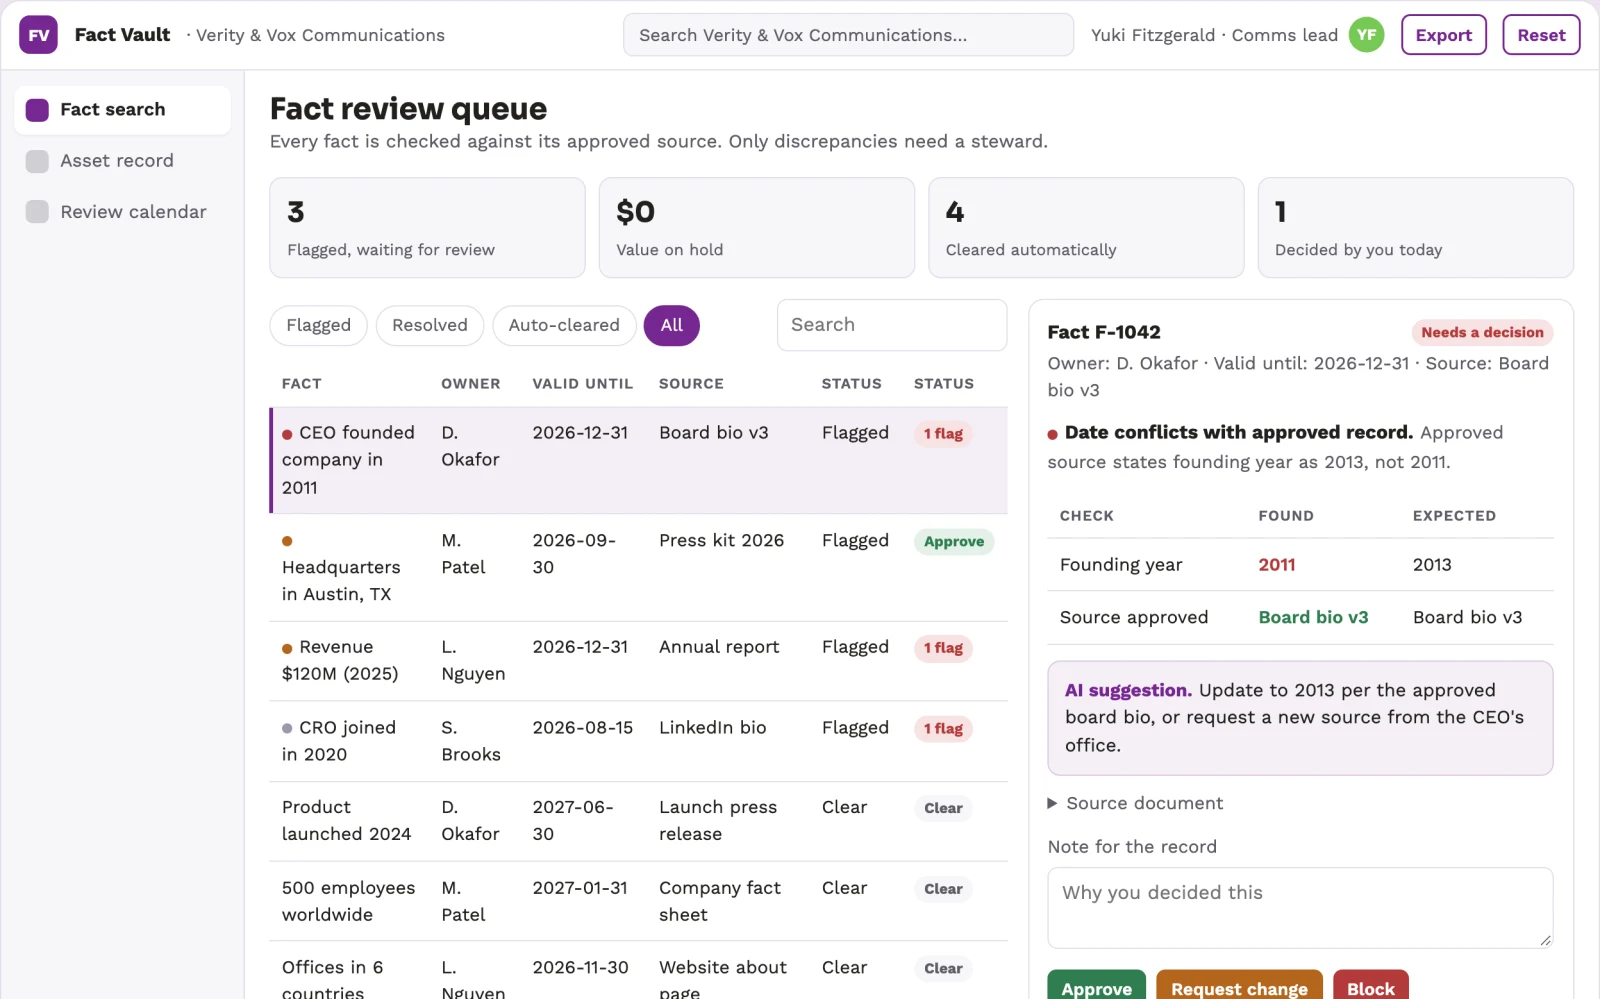The width and height of the screenshot is (1600, 999).
Task: Click the Clear badge for 500 employees row
Action: point(943,889)
